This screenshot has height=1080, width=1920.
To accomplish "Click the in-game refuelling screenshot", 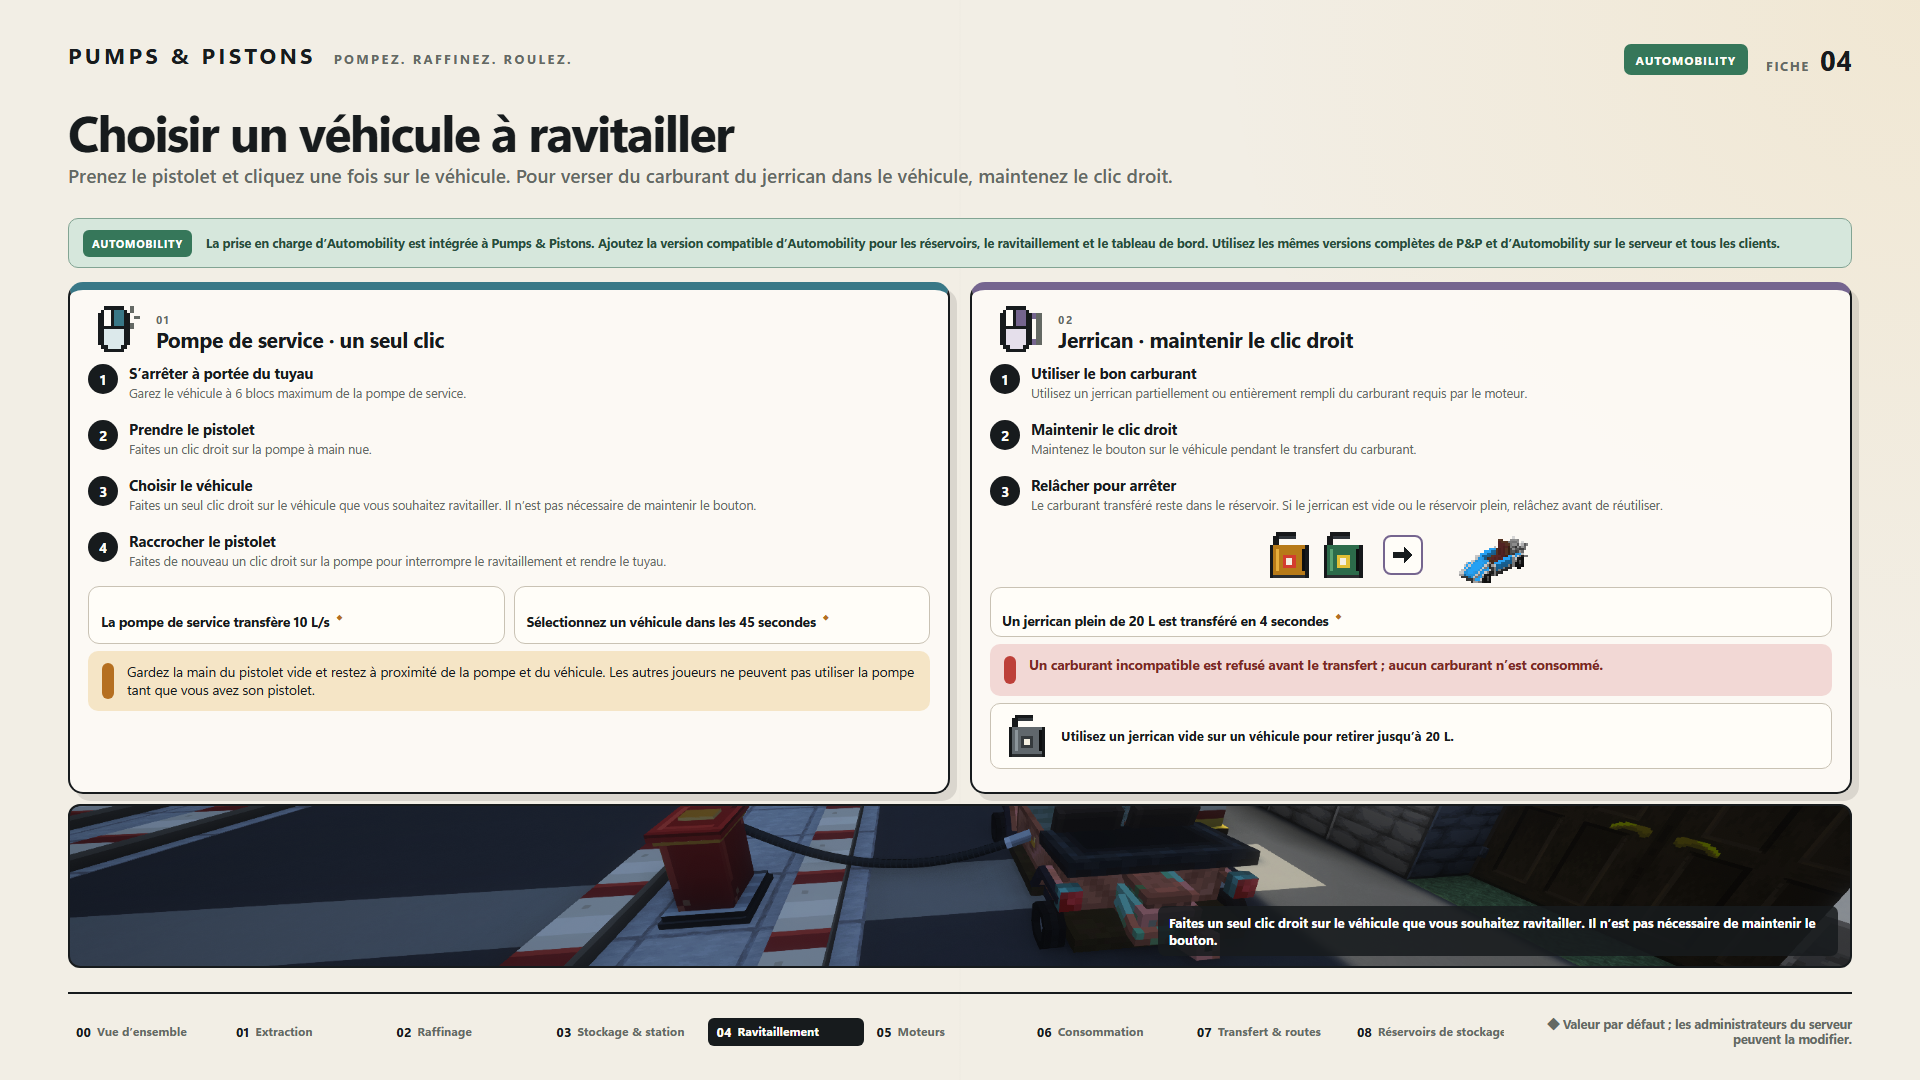I will 960,886.
